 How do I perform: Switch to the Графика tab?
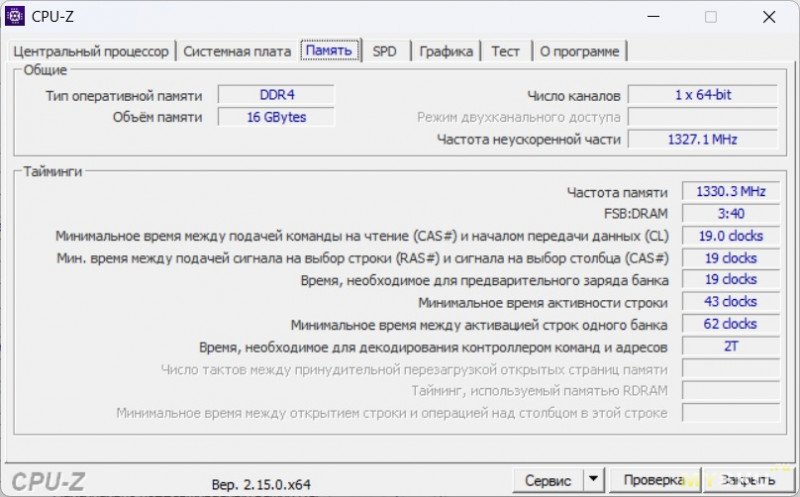click(x=446, y=51)
